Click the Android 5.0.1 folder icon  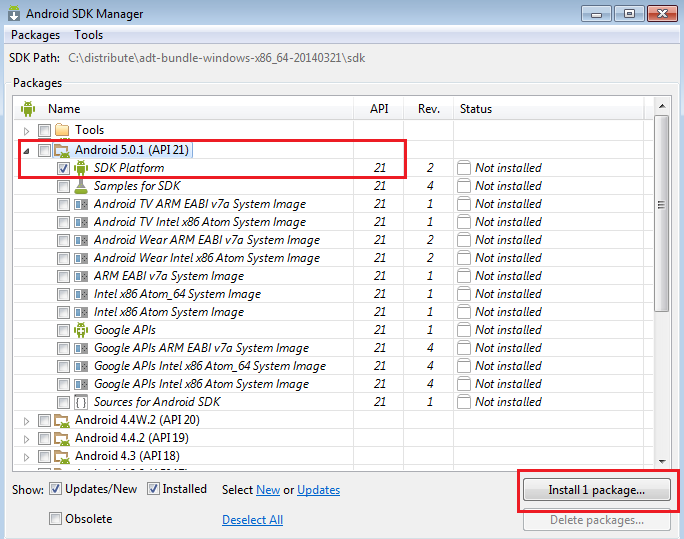(x=62, y=151)
